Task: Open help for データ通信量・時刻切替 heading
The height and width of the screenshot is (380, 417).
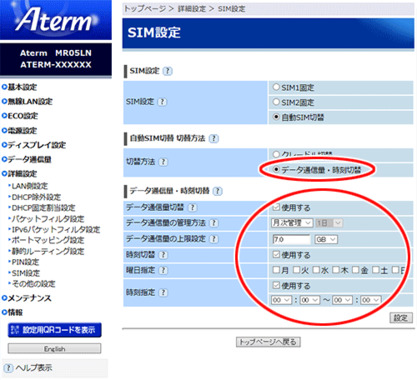Action: coord(217,191)
